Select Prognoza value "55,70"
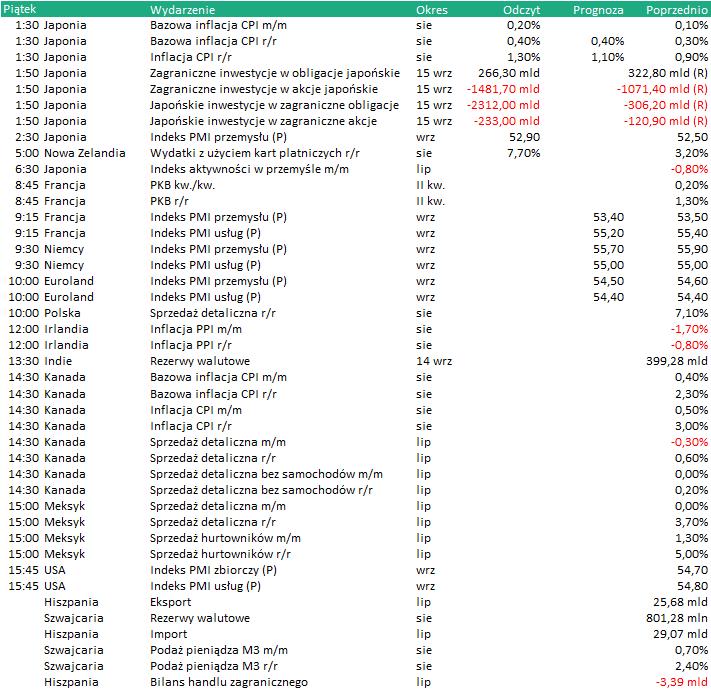The width and height of the screenshot is (711, 690). pos(609,249)
